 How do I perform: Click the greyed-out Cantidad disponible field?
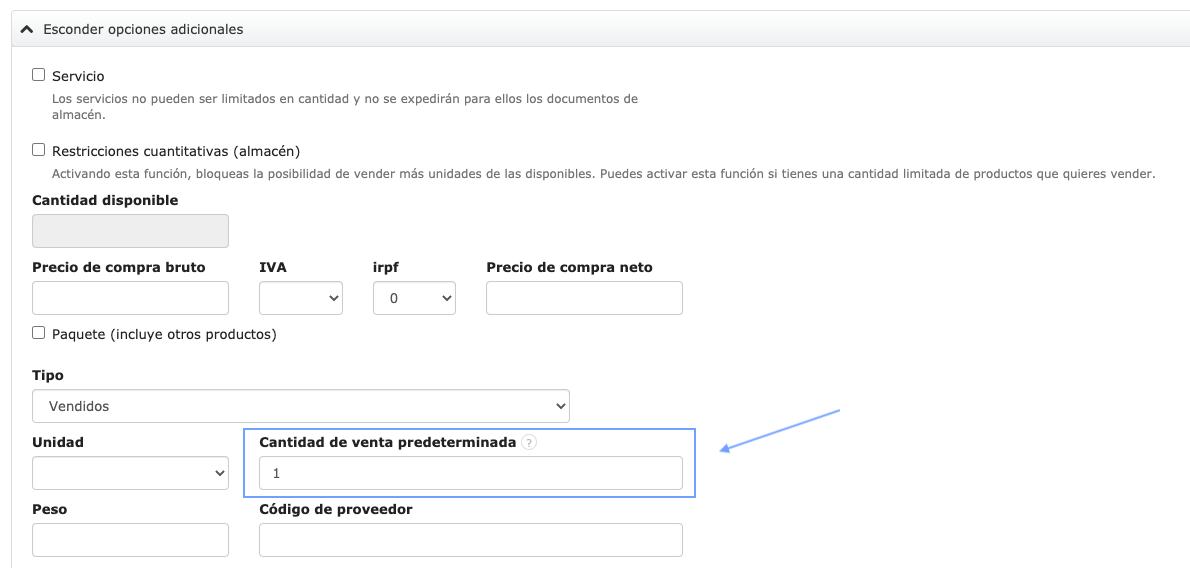point(130,231)
